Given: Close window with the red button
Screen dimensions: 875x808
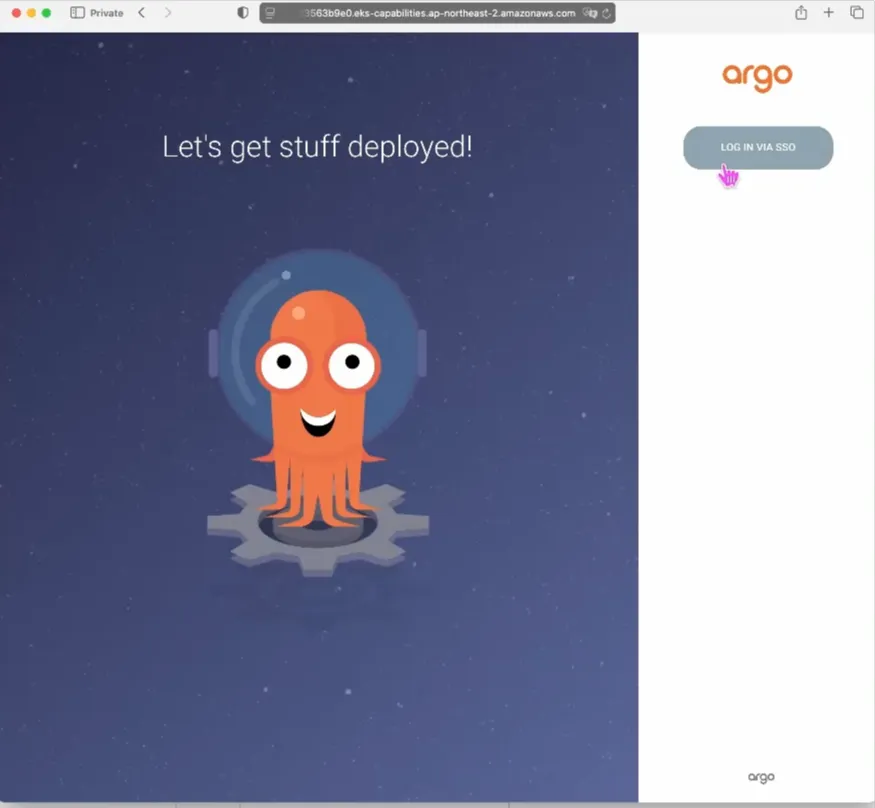Looking at the screenshot, I should click(16, 13).
